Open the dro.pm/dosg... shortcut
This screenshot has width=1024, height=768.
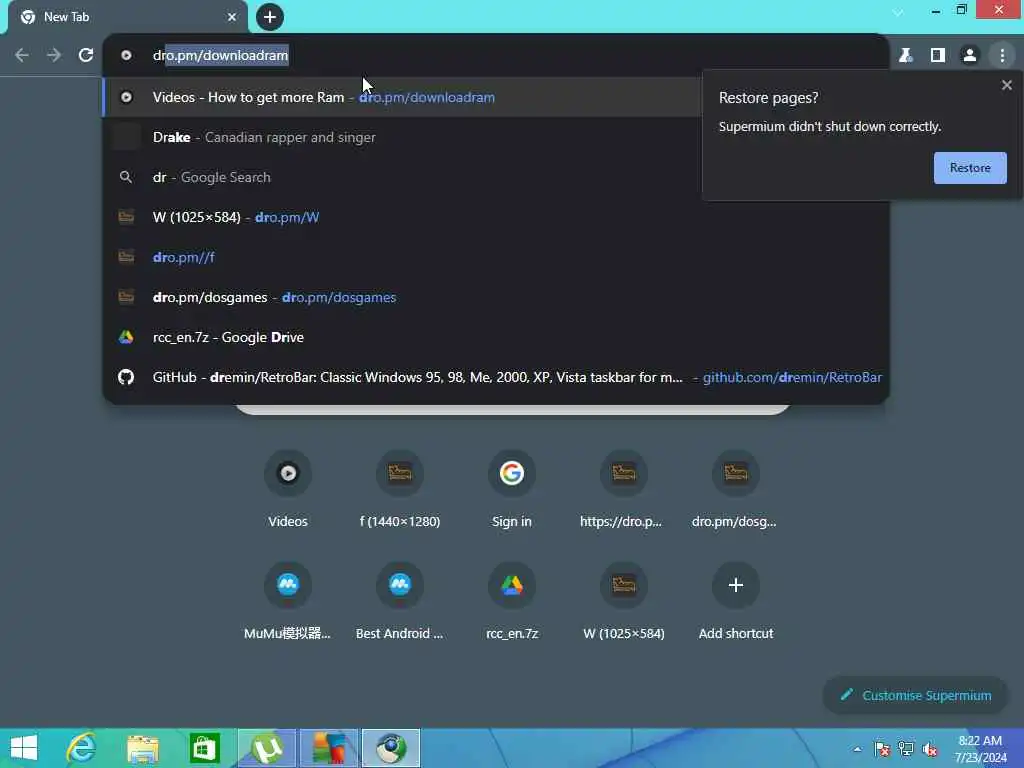[x=735, y=489]
